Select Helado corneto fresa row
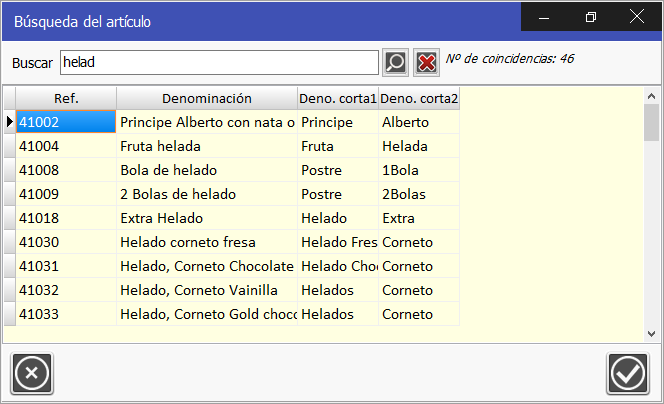Image resolution: width=664 pixels, height=404 pixels. point(206,242)
